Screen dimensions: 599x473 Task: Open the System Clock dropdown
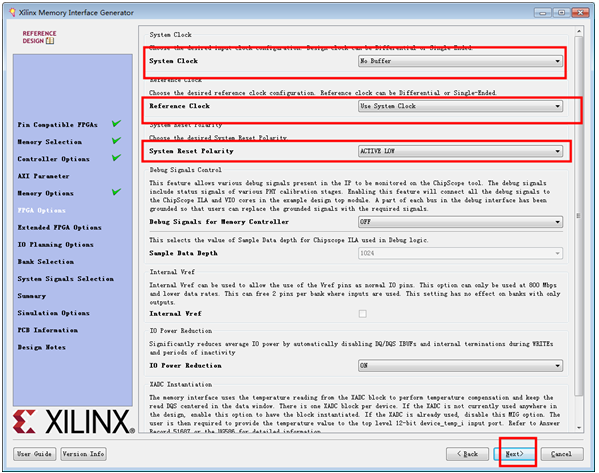tap(460, 61)
